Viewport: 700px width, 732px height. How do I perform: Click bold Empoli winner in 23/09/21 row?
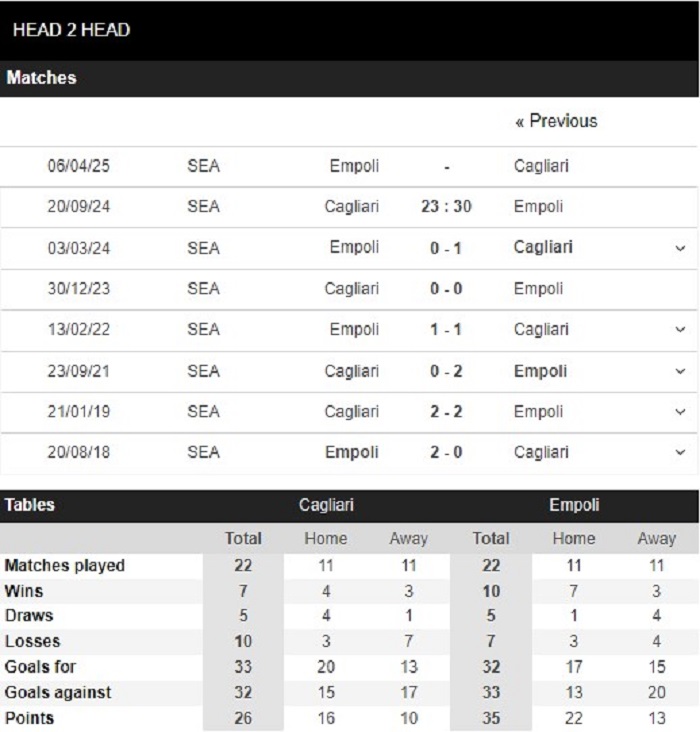click(540, 371)
